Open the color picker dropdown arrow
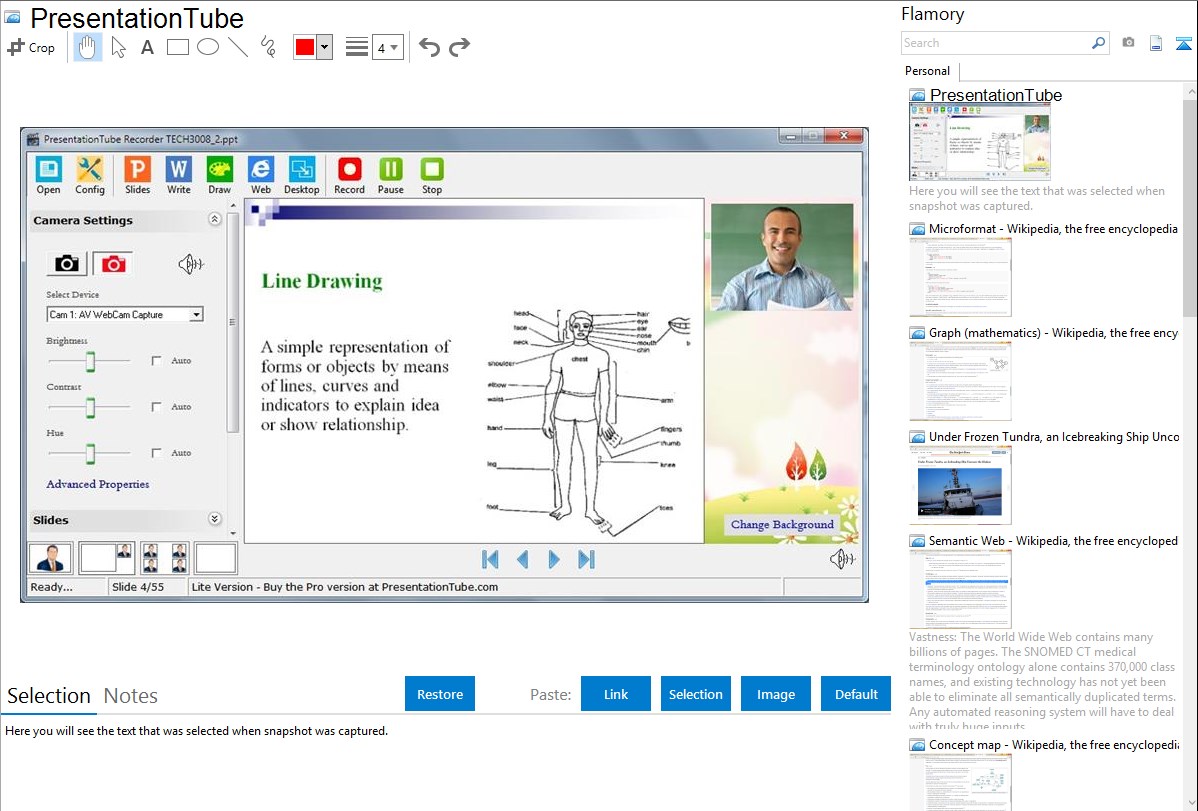The image size is (1198, 811). tap(324, 47)
